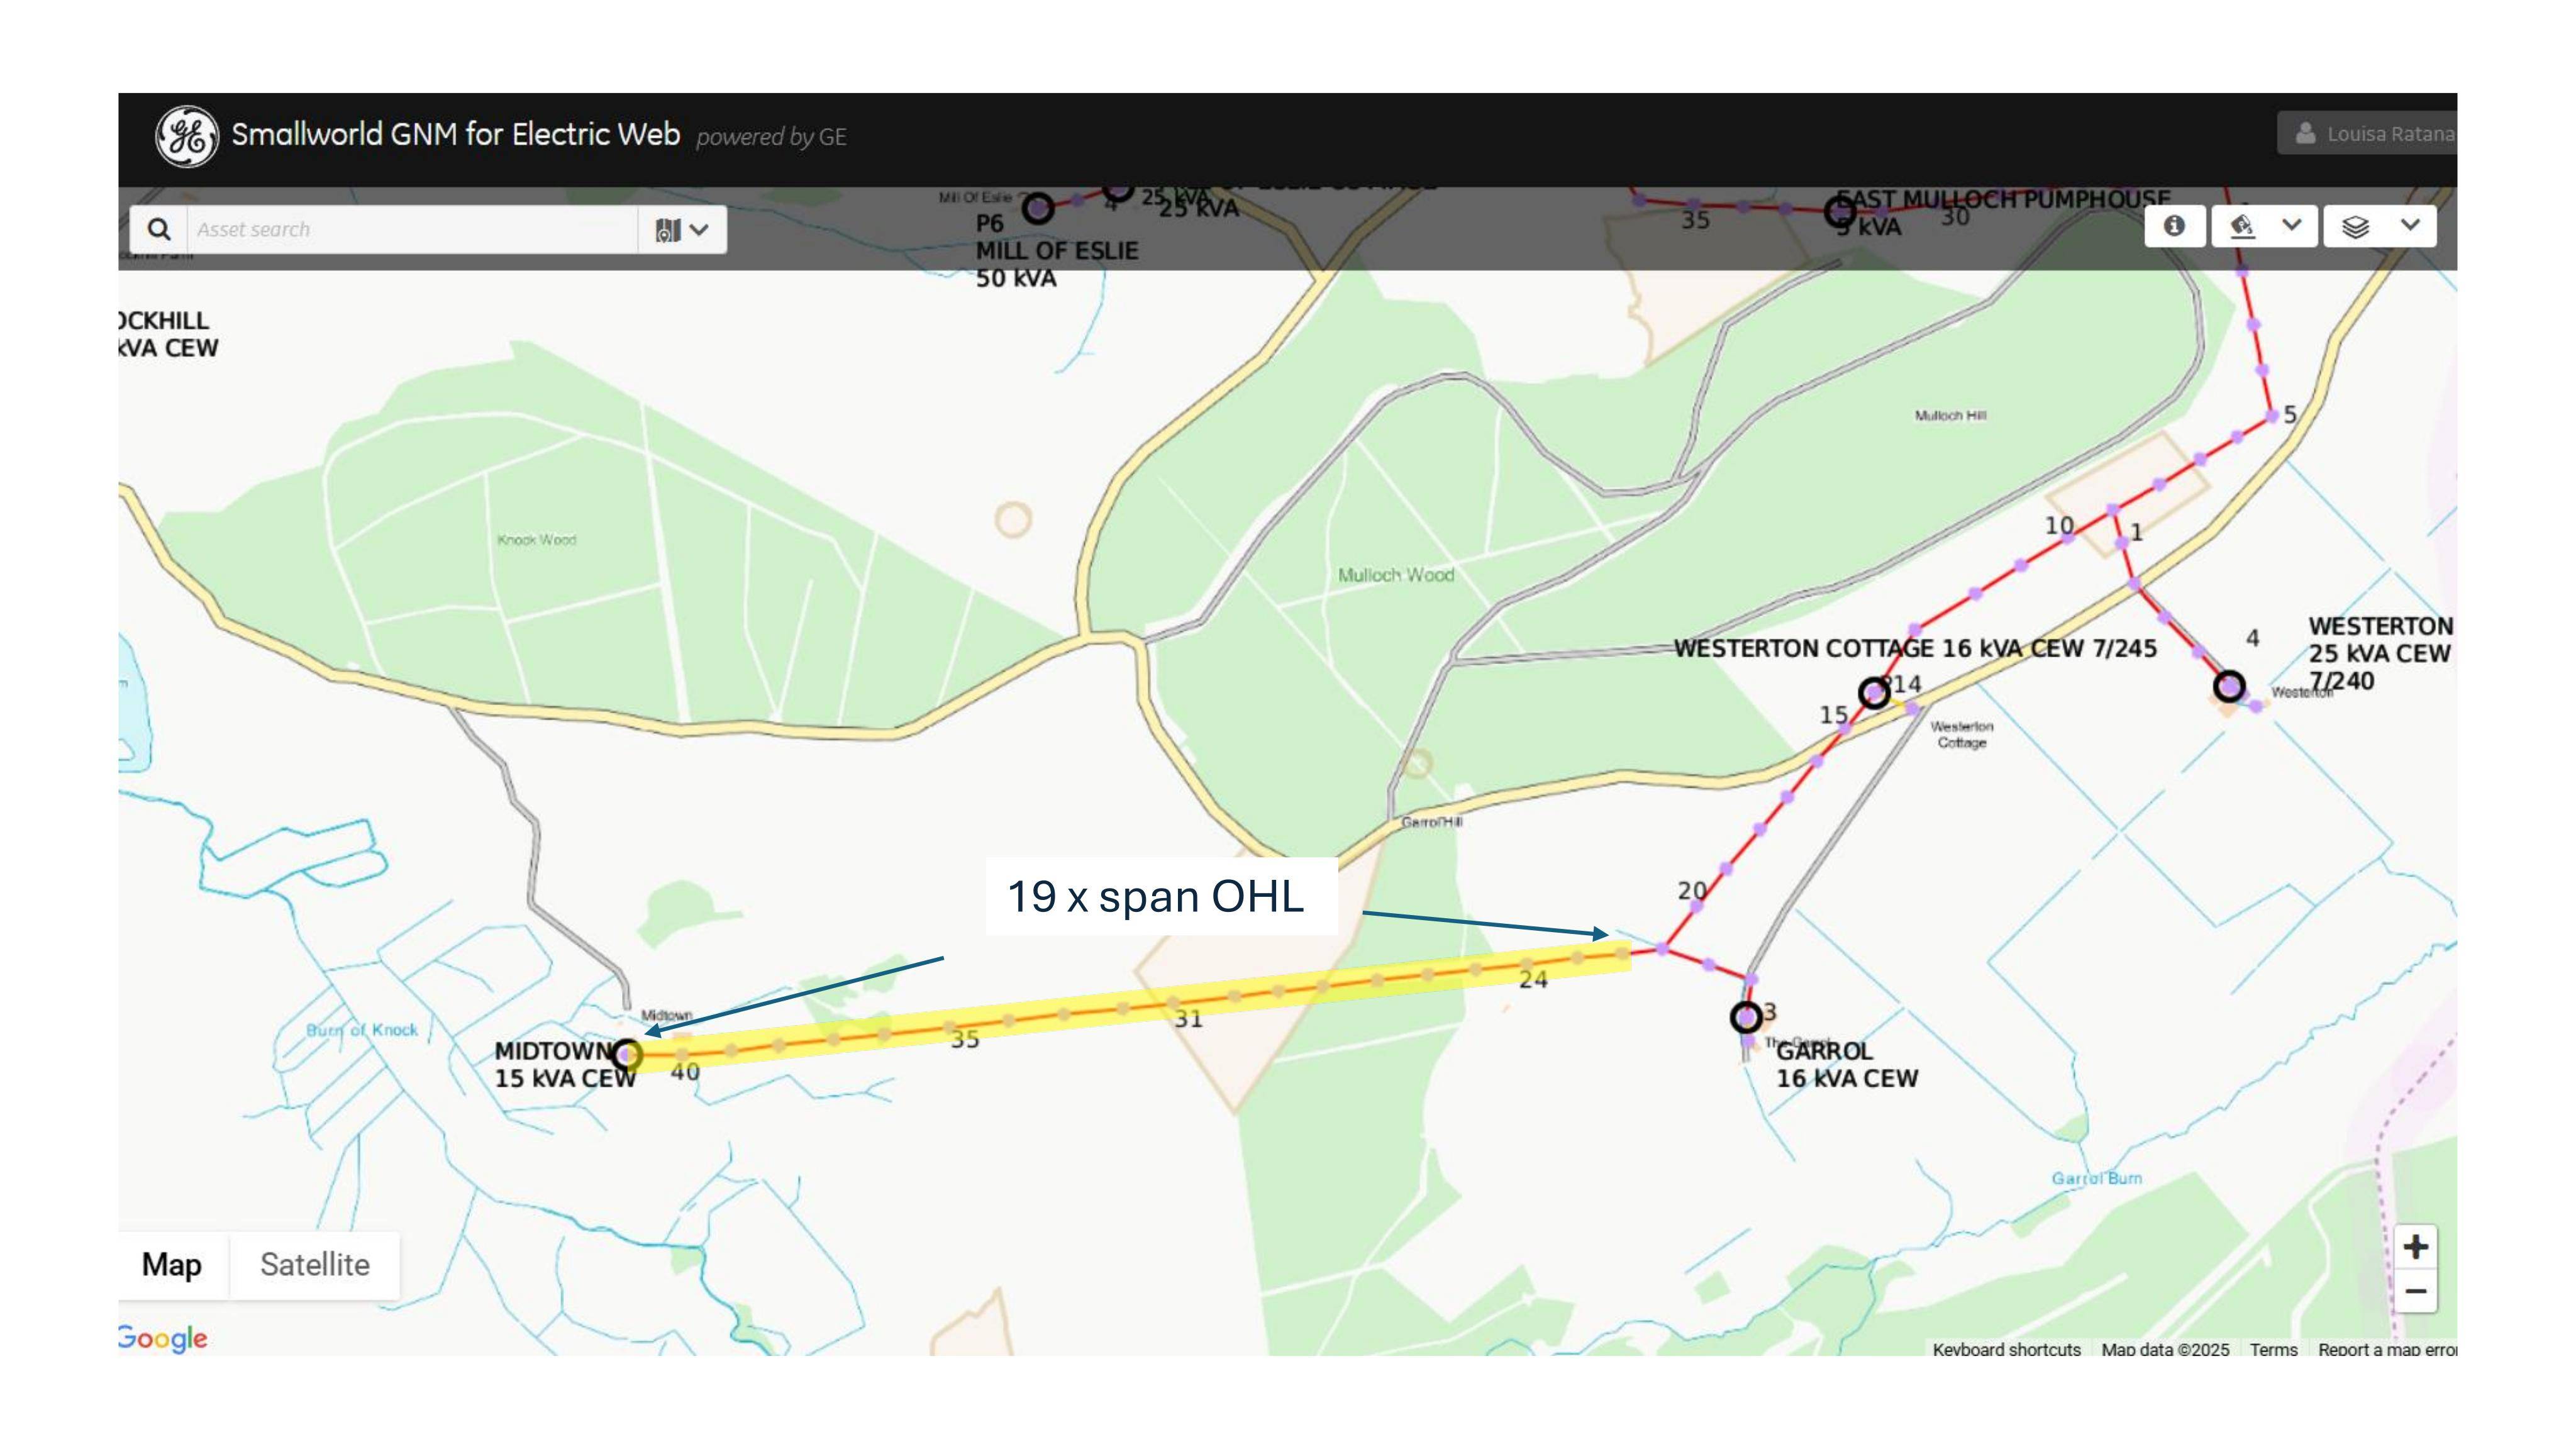Click the 'Garrol Burn' label
The width and height of the screenshot is (2576, 1449).
[x=2097, y=1178]
